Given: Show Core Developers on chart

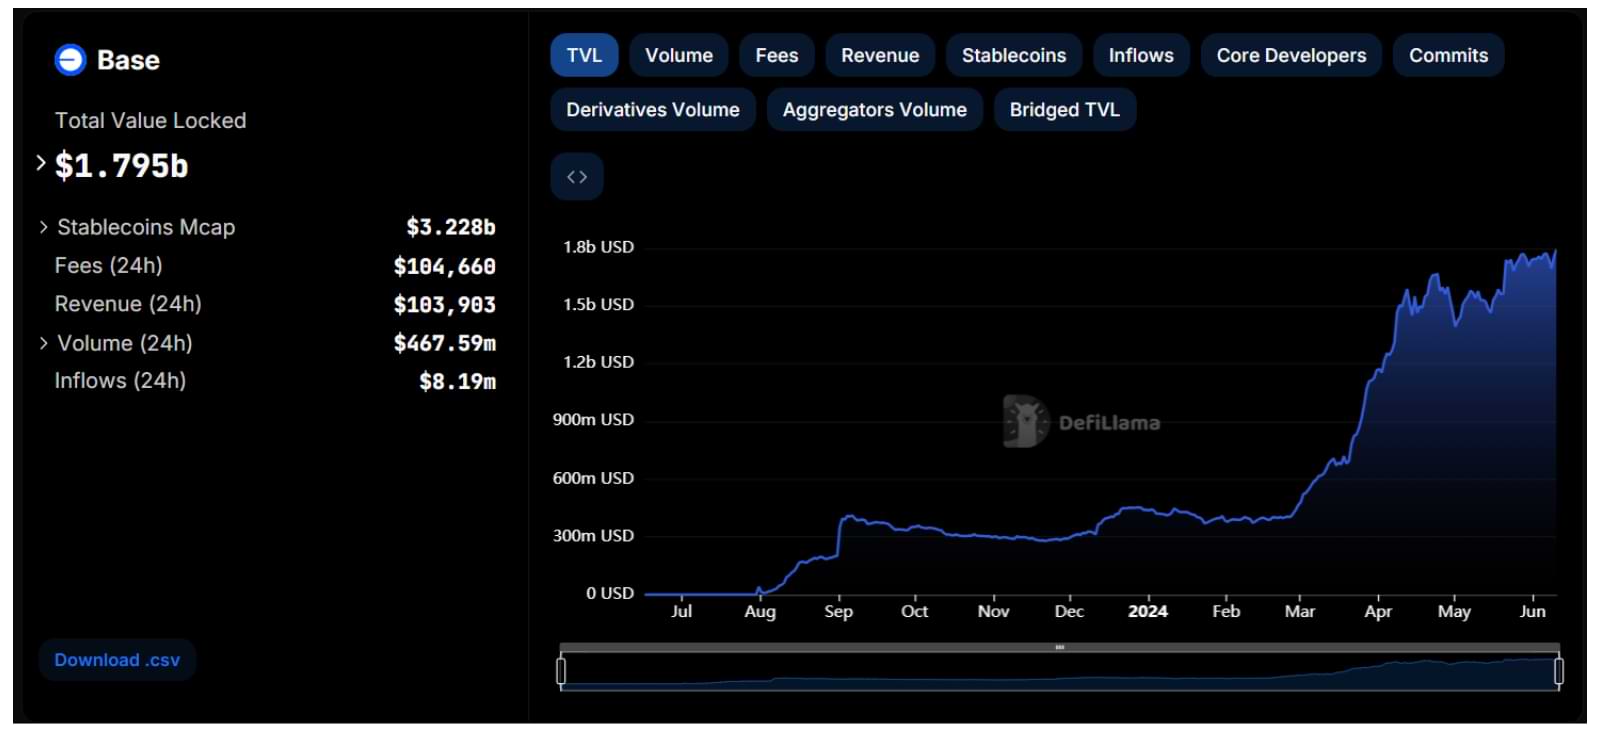Looking at the screenshot, I should coord(1290,56).
